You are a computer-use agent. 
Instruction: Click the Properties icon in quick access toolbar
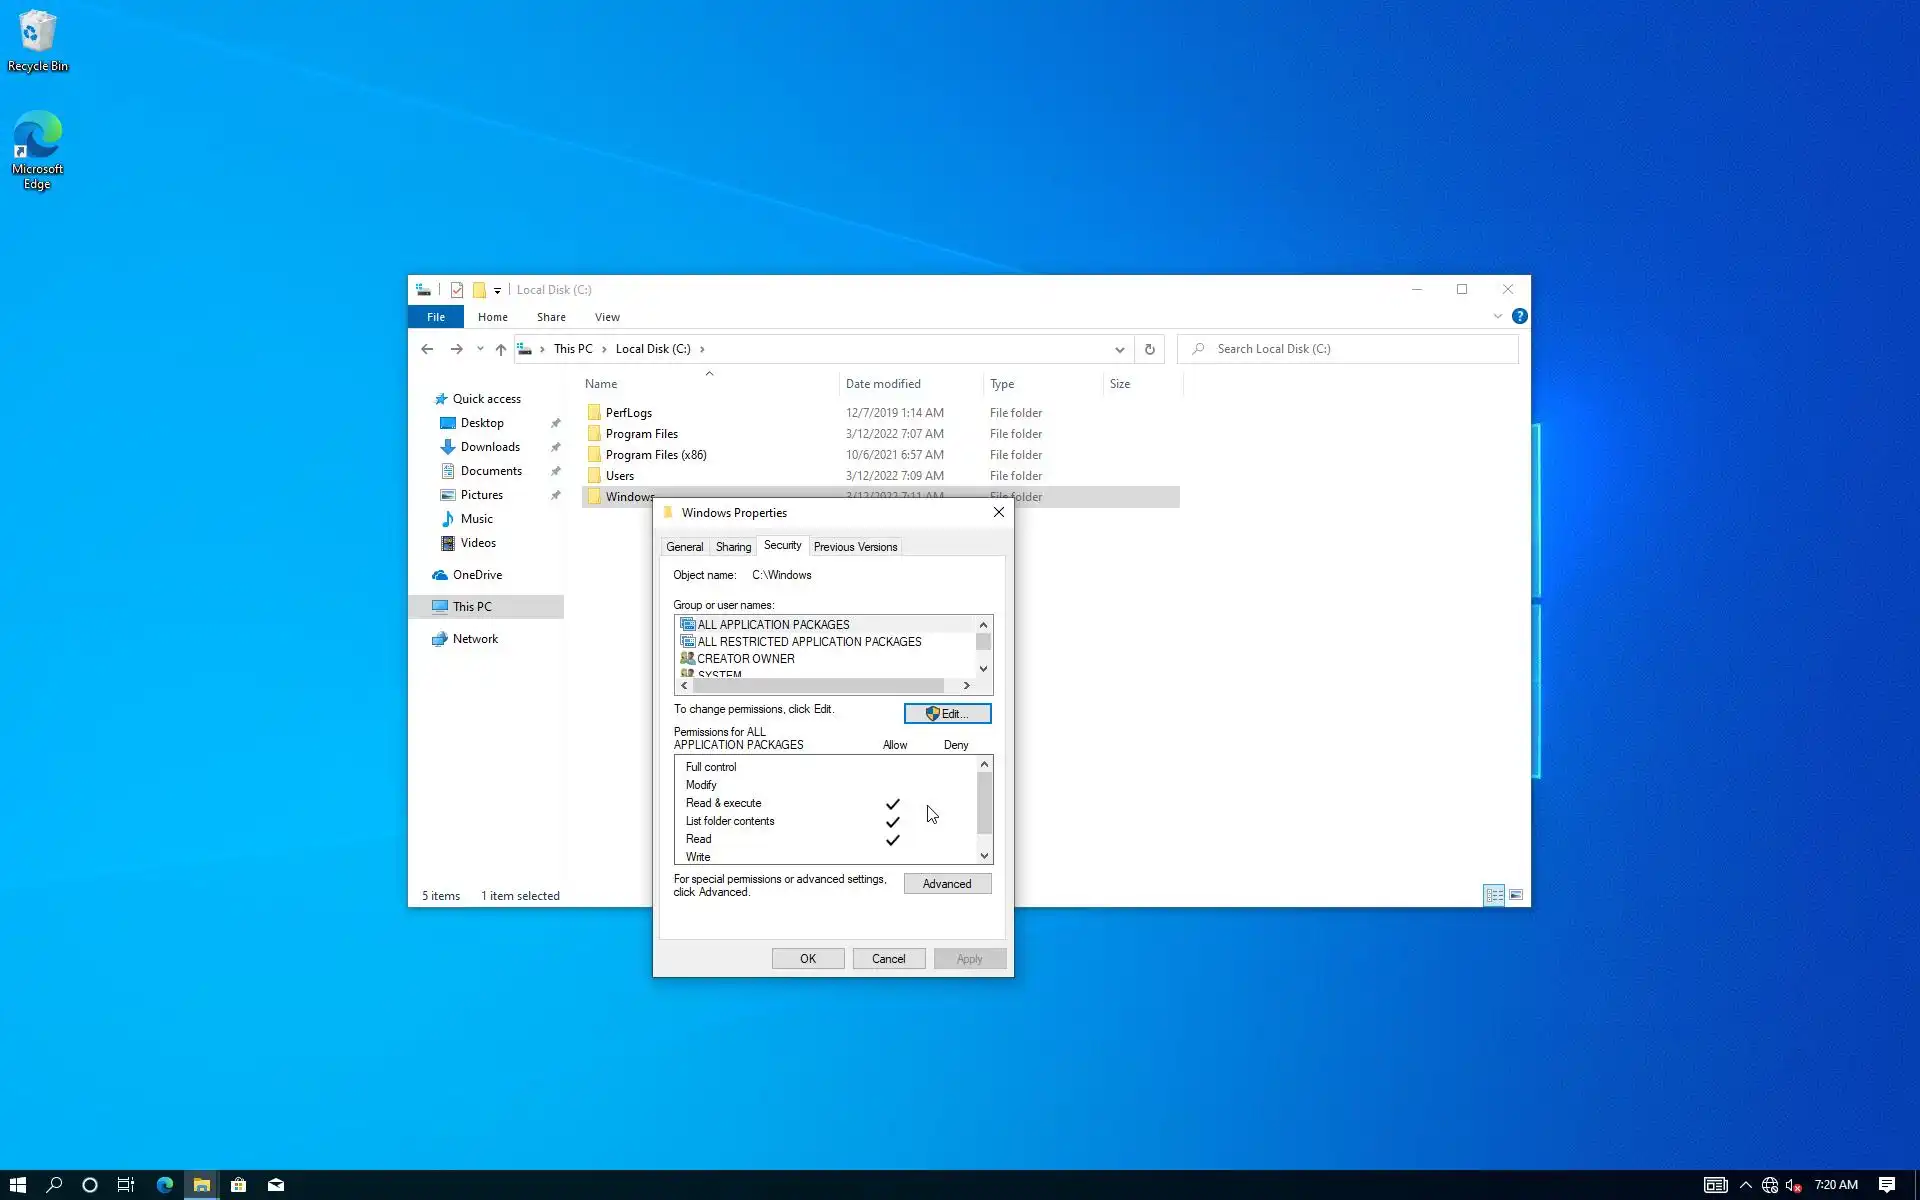pos(457,290)
